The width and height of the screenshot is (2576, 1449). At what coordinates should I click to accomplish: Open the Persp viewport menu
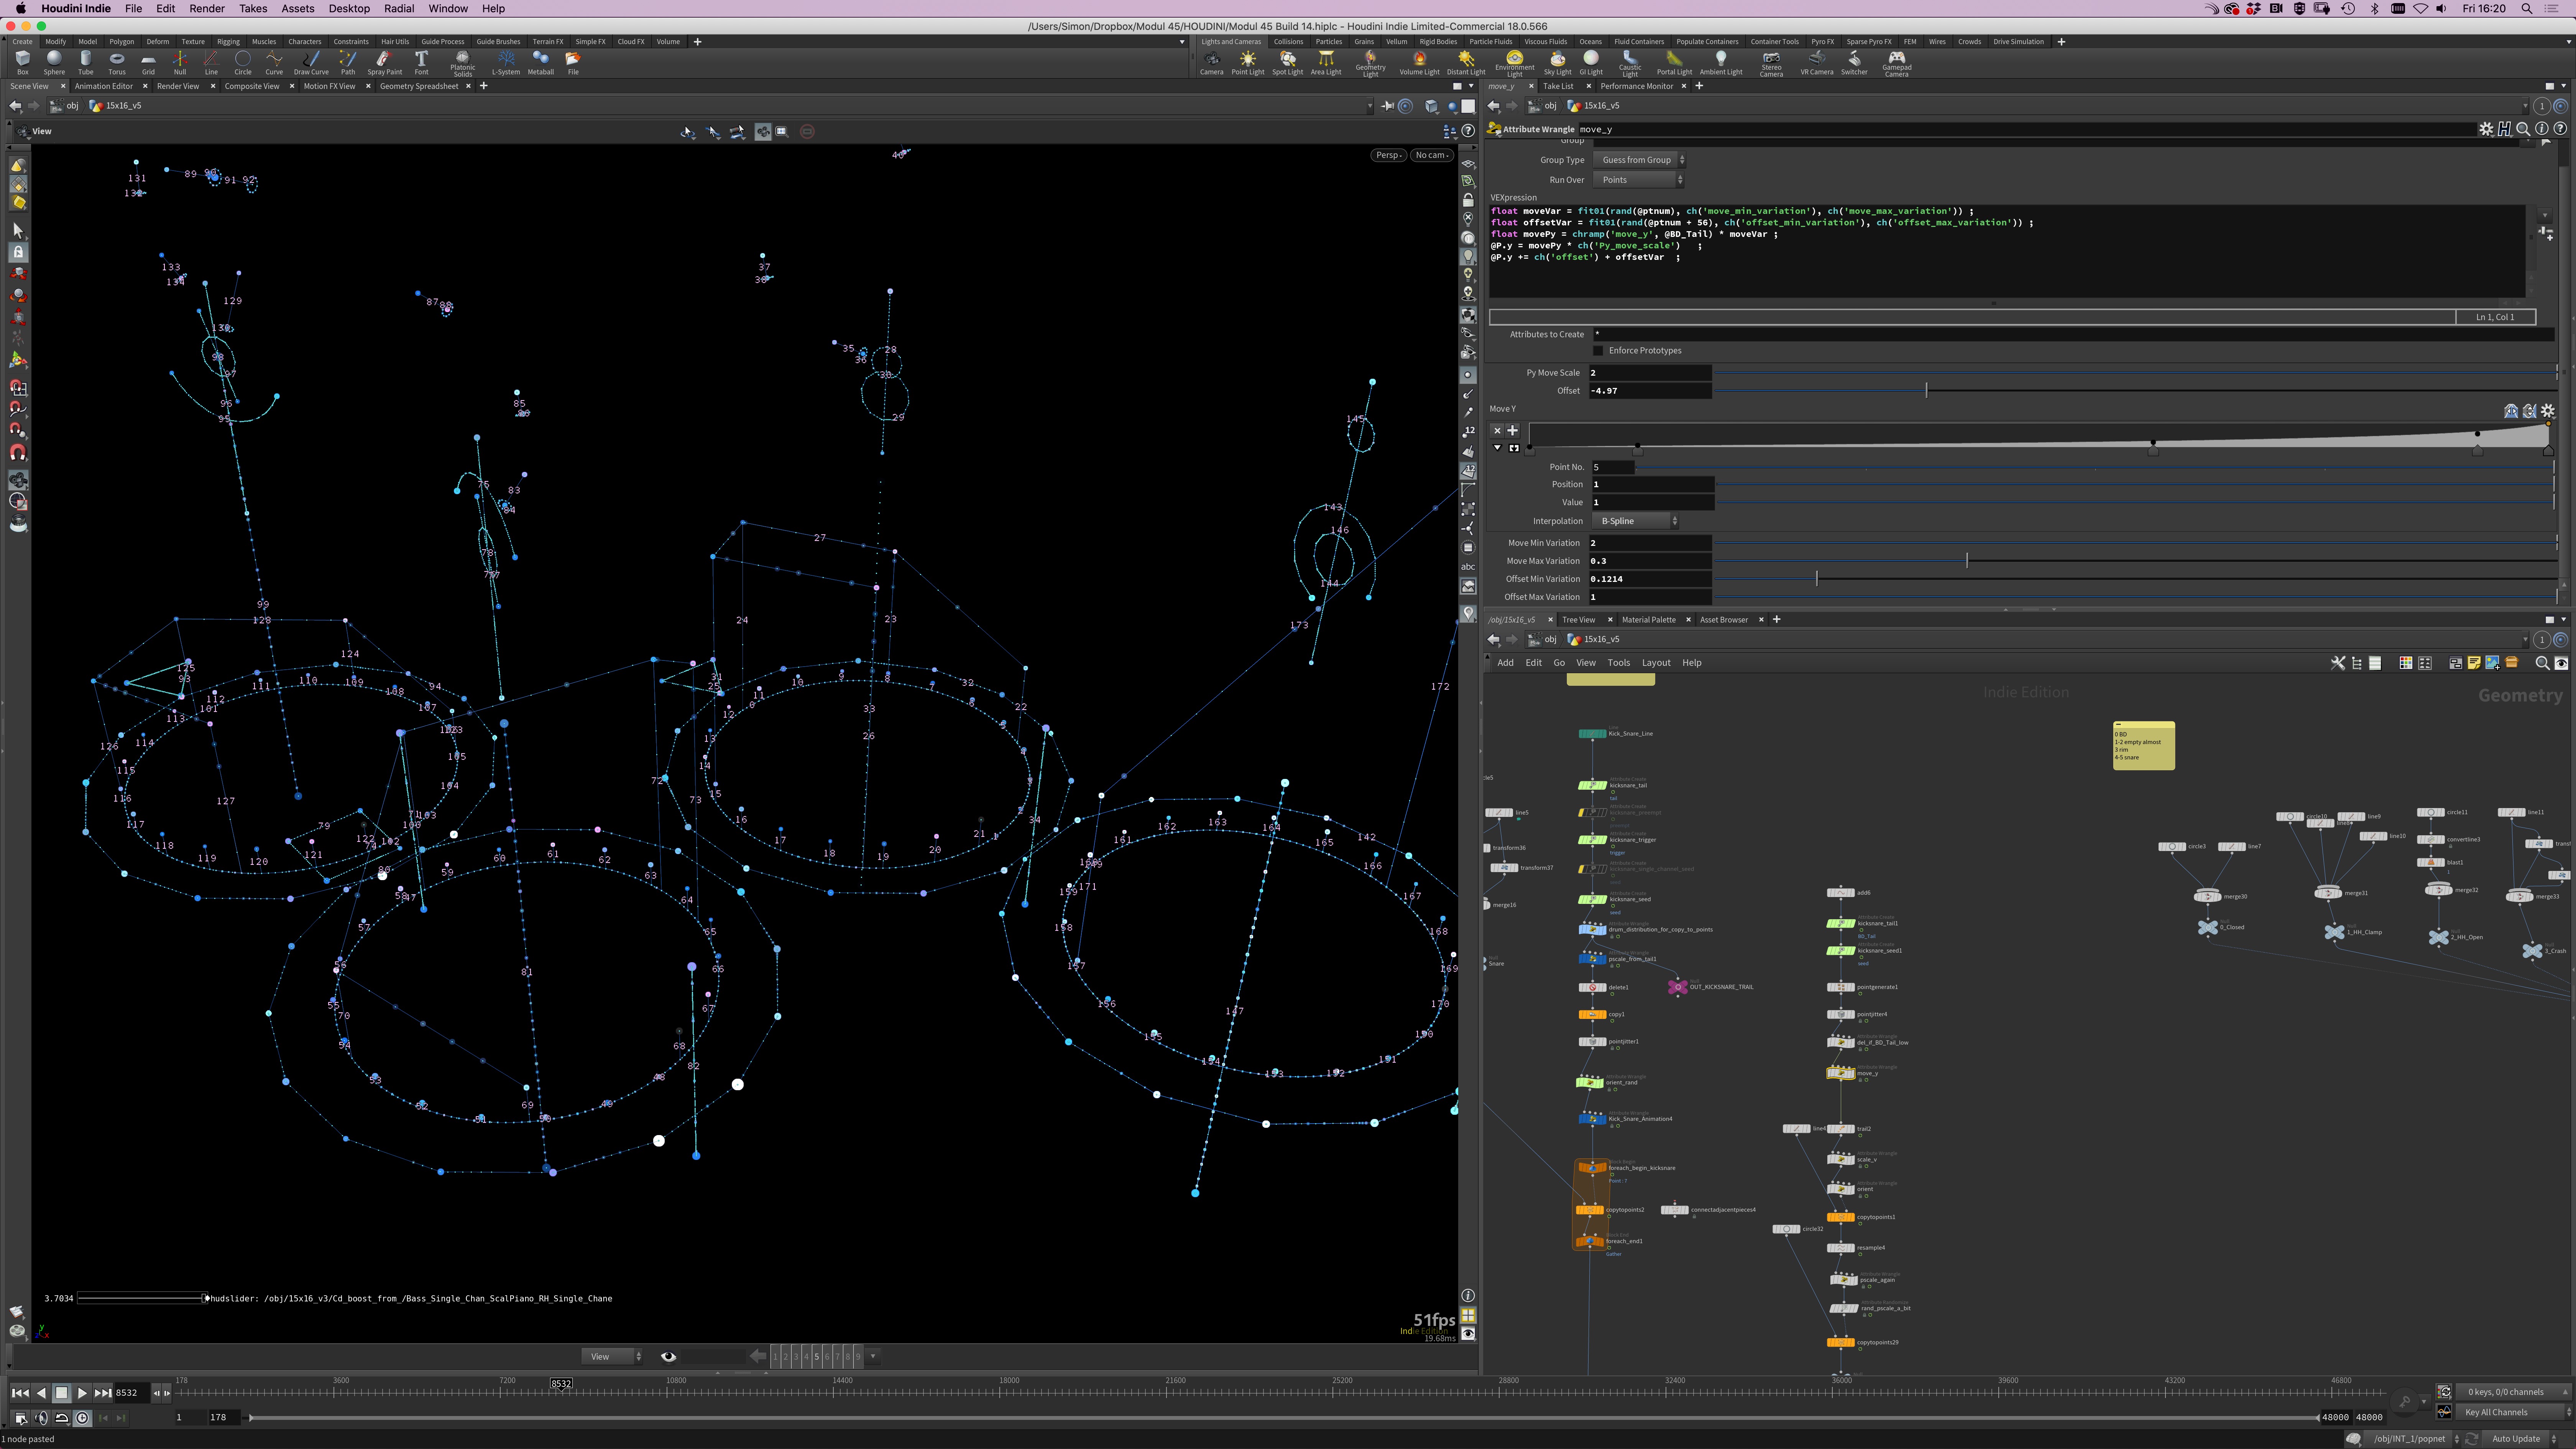pyautogui.click(x=1388, y=155)
